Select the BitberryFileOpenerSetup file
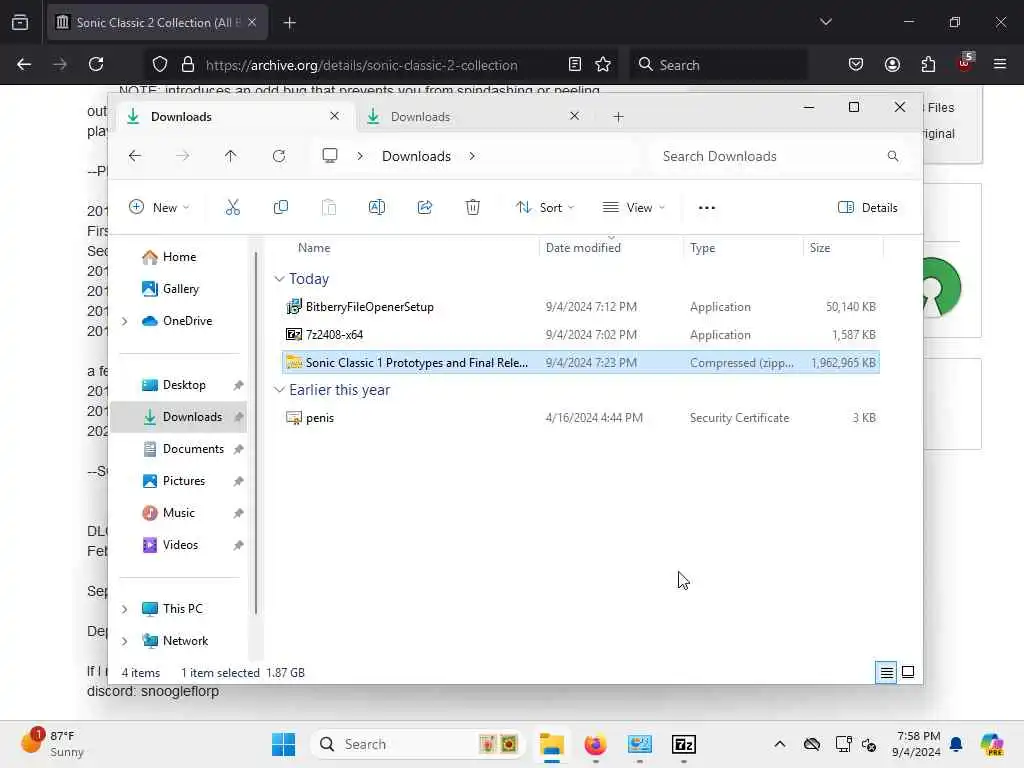 [x=581, y=307]
